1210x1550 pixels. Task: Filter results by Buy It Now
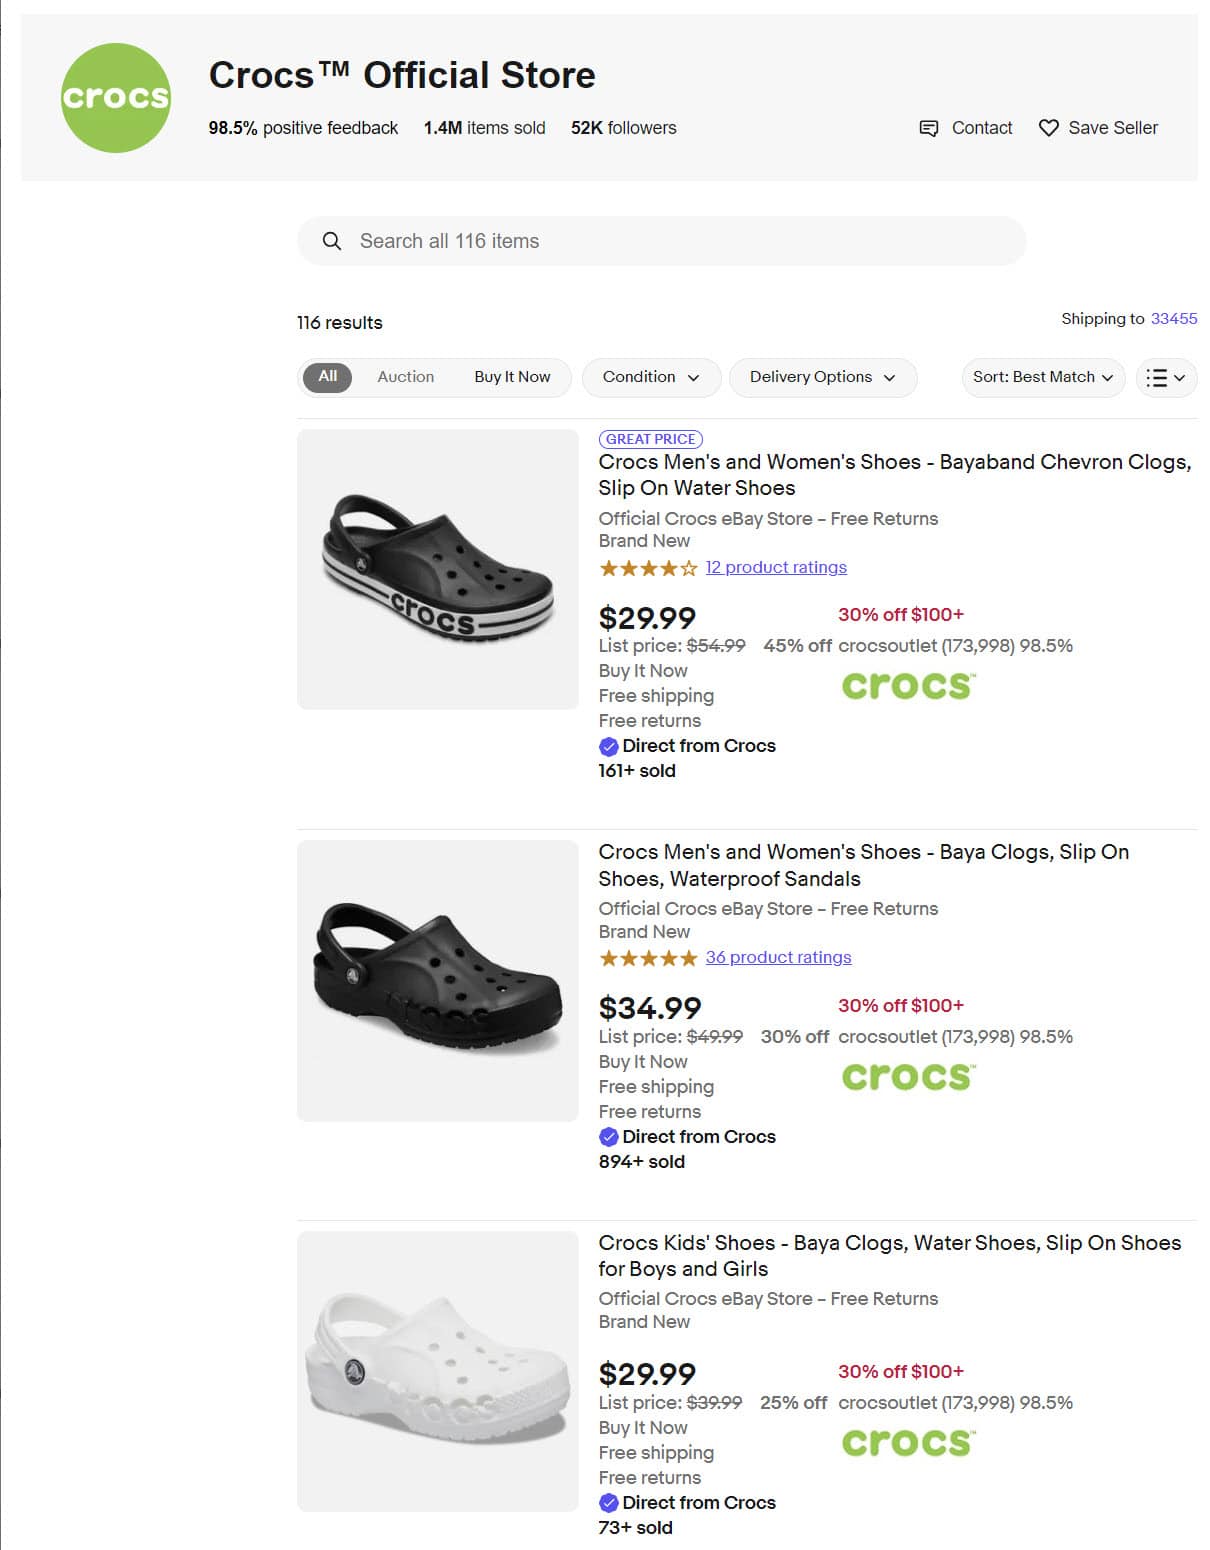point(512,377)
